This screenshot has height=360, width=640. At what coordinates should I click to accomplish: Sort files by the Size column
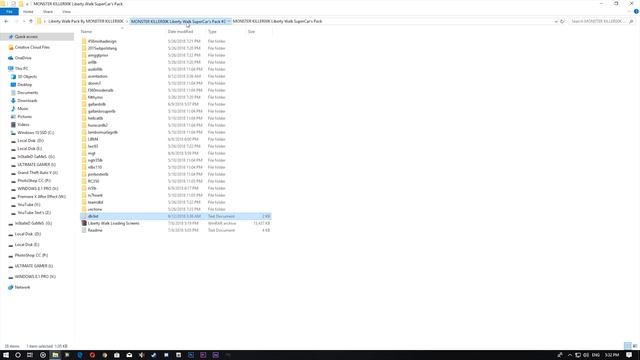pos(251,31)
